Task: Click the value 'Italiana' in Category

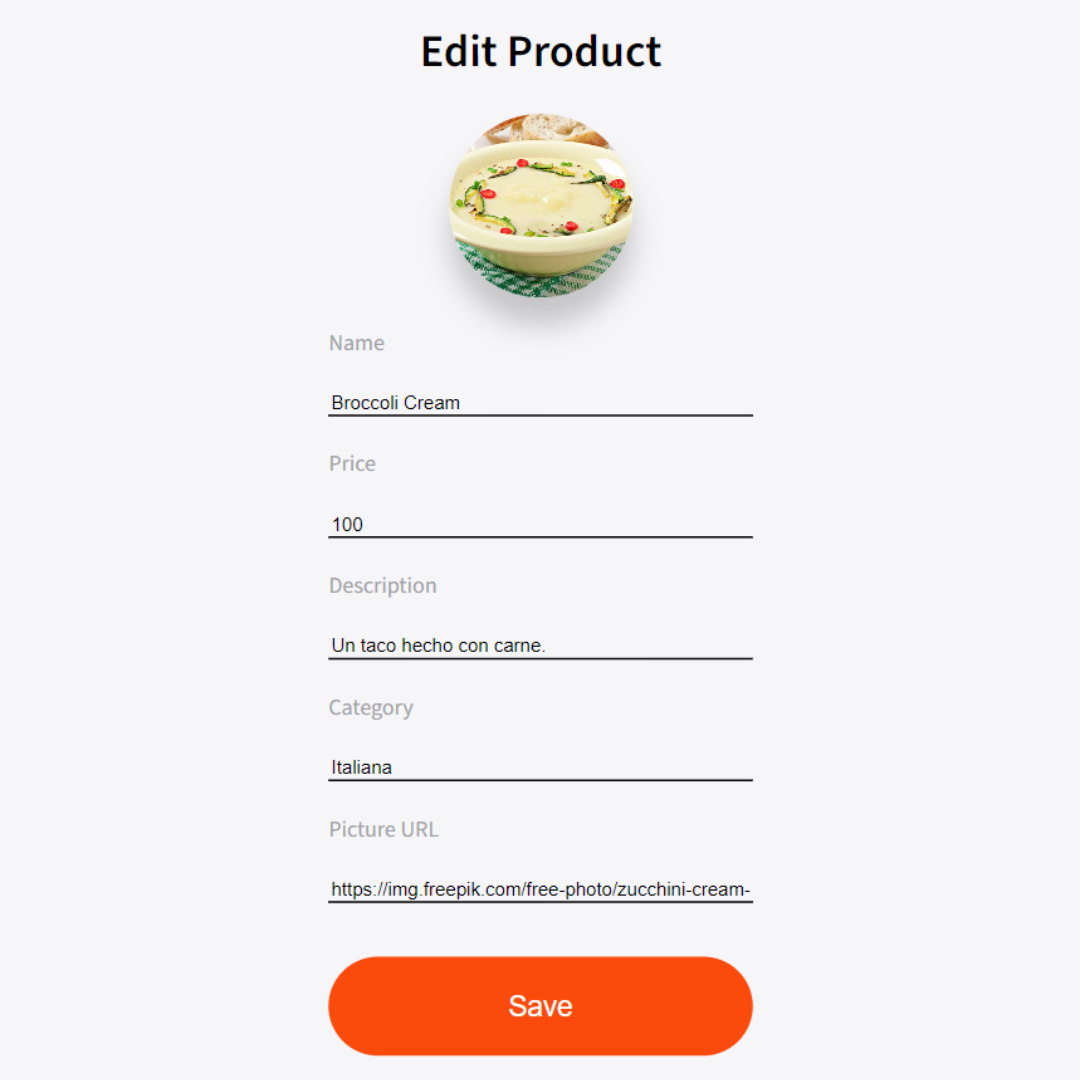Action: pyautogui.click(x=361, y=766)
